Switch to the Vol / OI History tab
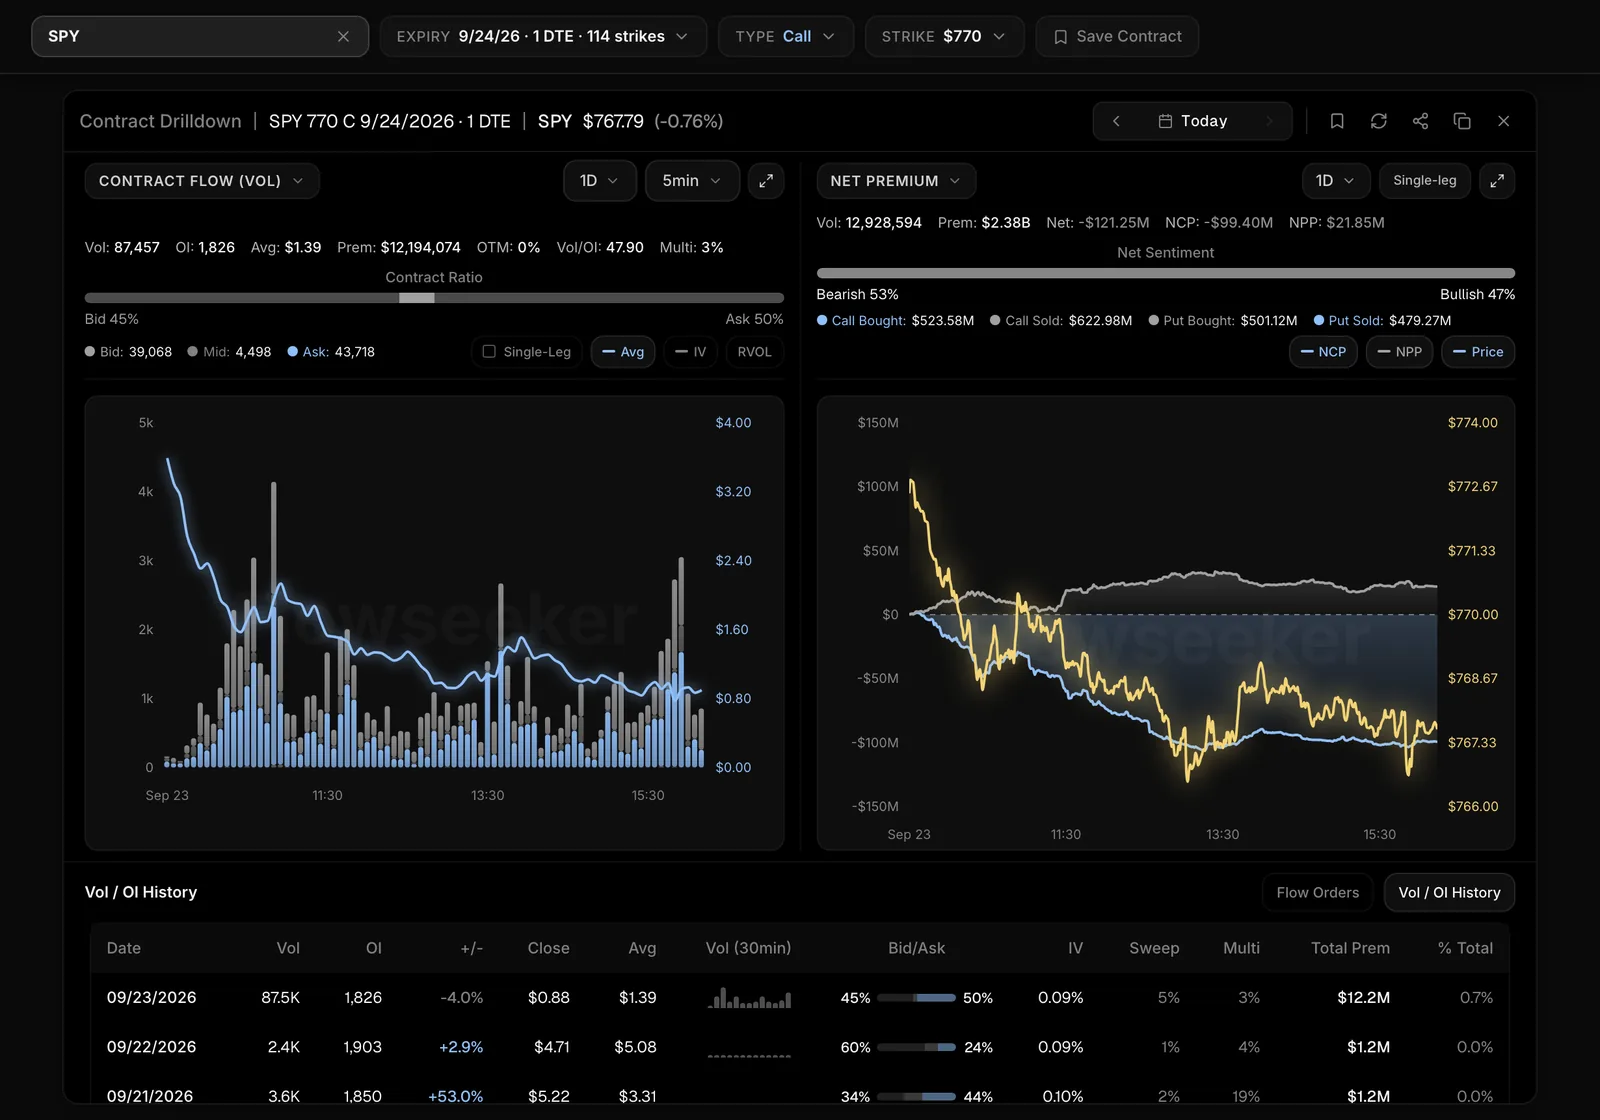This screenshot has width=1600, height=1120. (x=1449, y=893)
